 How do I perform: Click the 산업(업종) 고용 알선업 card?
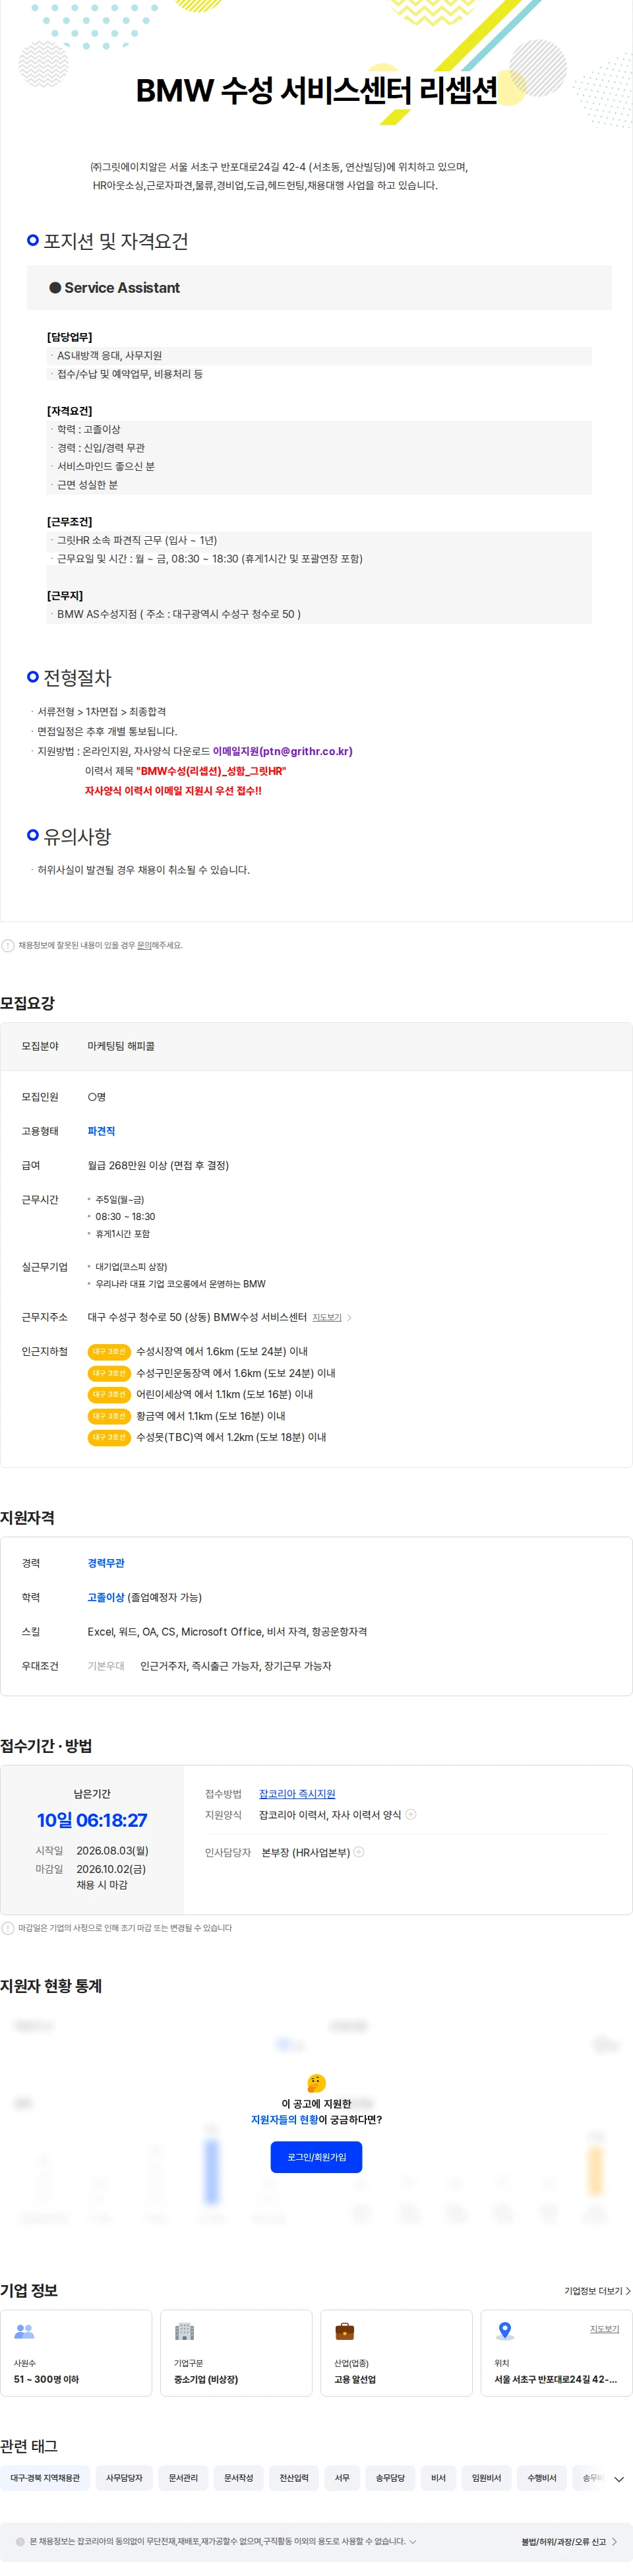click(396, 2353)
